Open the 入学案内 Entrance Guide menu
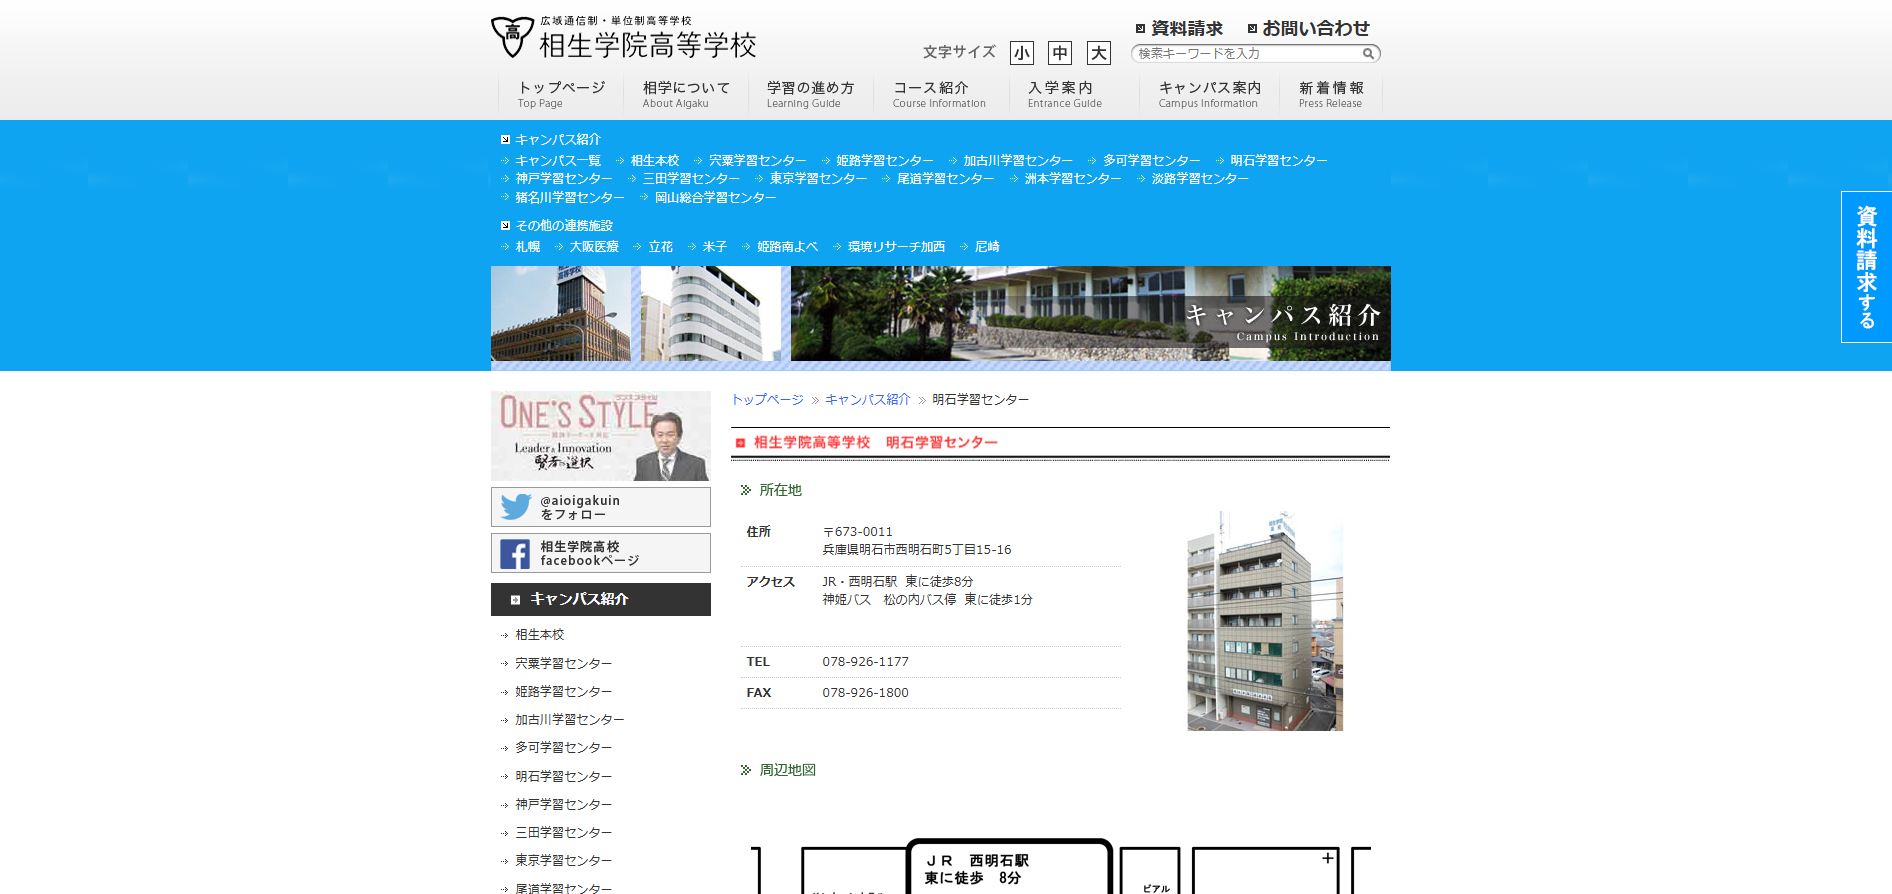Image resolution: width=1892 pixels, height=894 pixels. tap(1064, 94)
